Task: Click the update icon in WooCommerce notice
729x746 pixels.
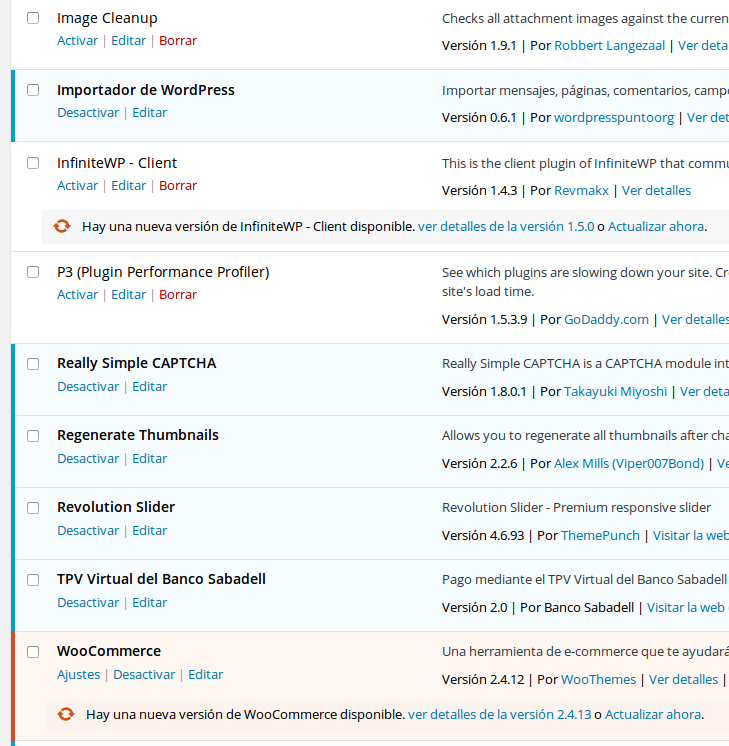Action: coord(66,714)
